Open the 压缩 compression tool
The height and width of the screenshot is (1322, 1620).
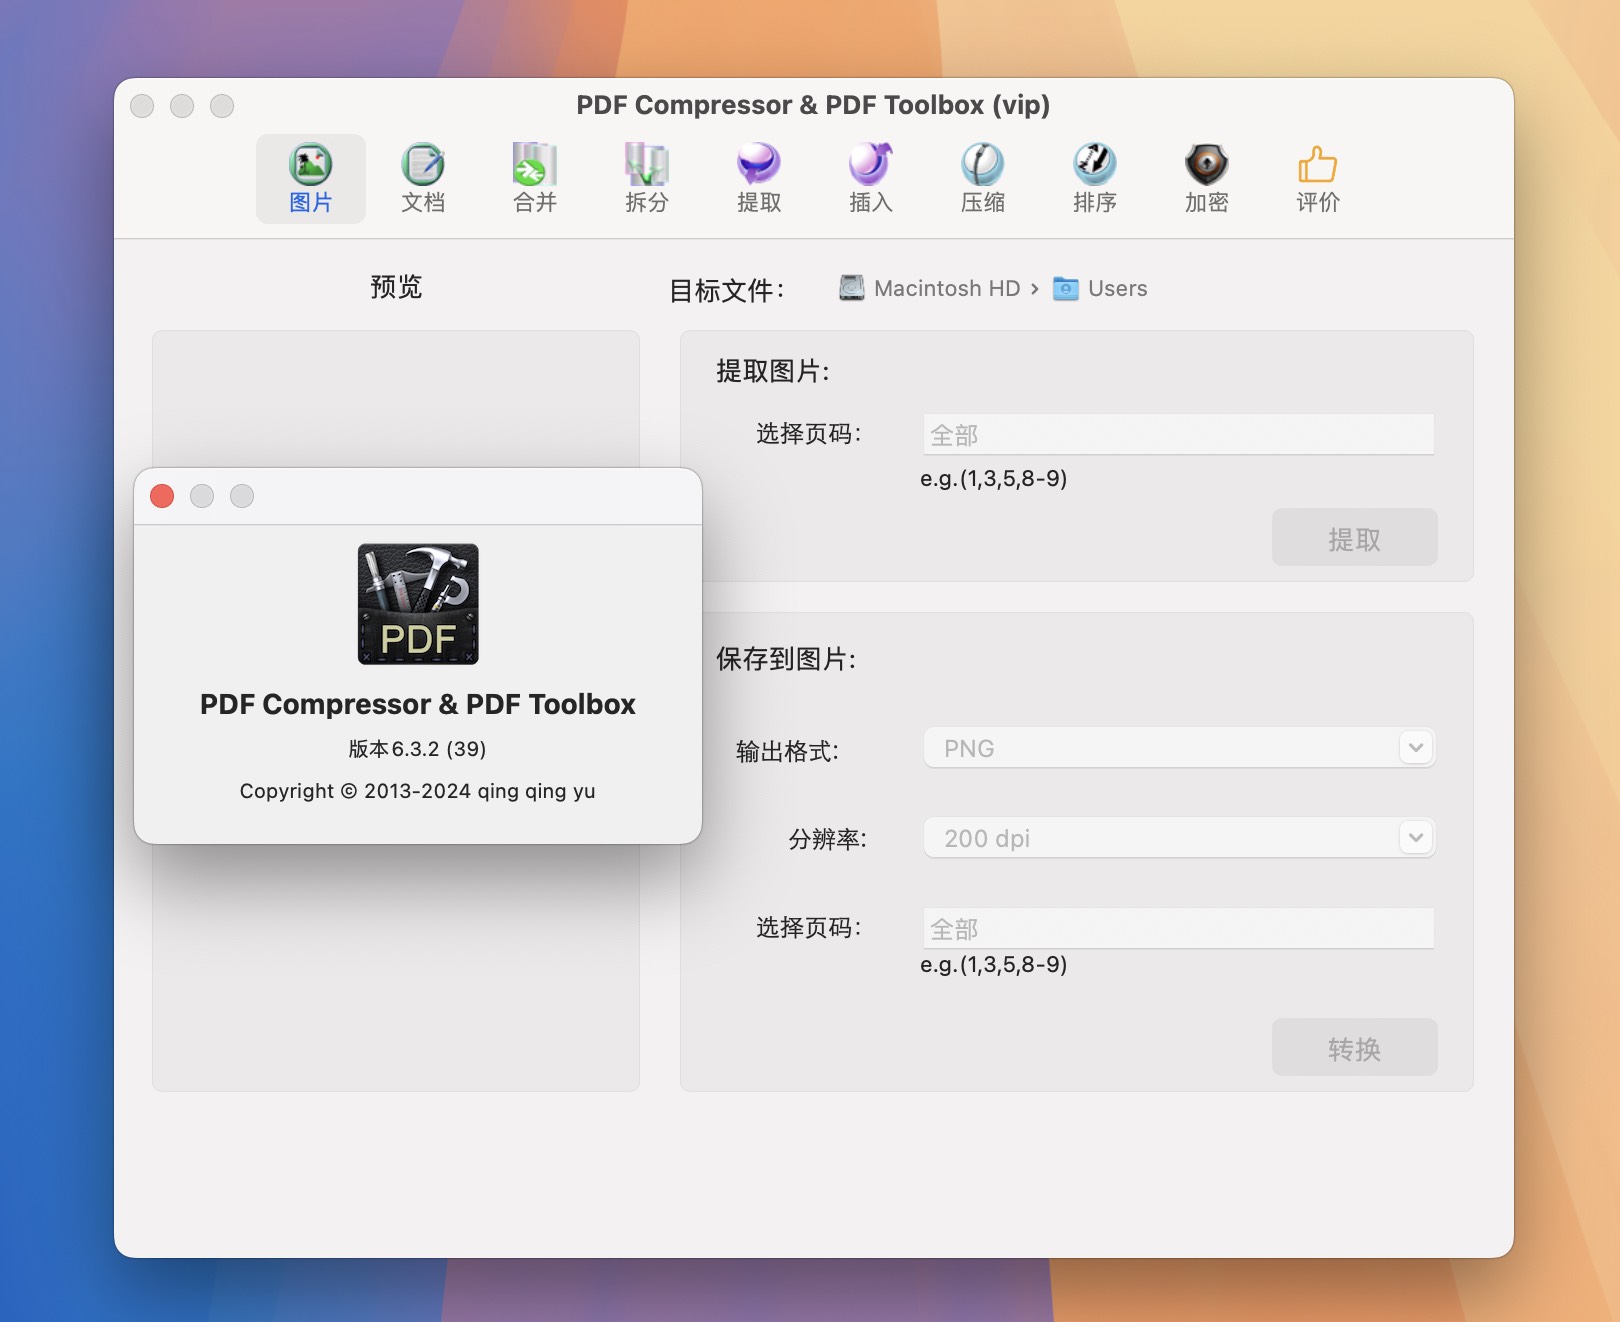[981, 178]
